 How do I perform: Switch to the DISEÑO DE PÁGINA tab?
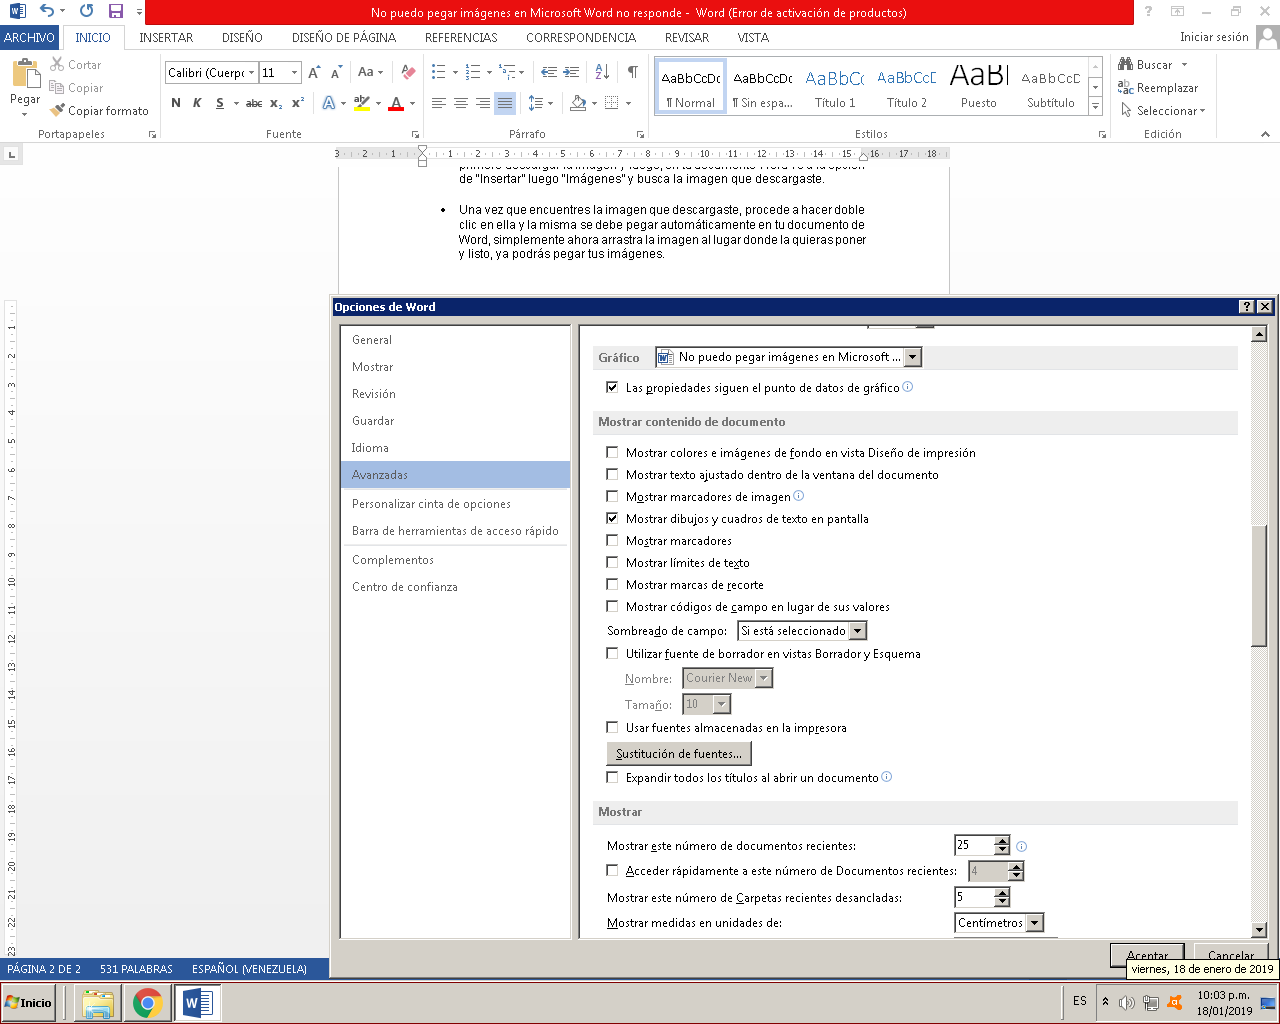pos(344,37)
